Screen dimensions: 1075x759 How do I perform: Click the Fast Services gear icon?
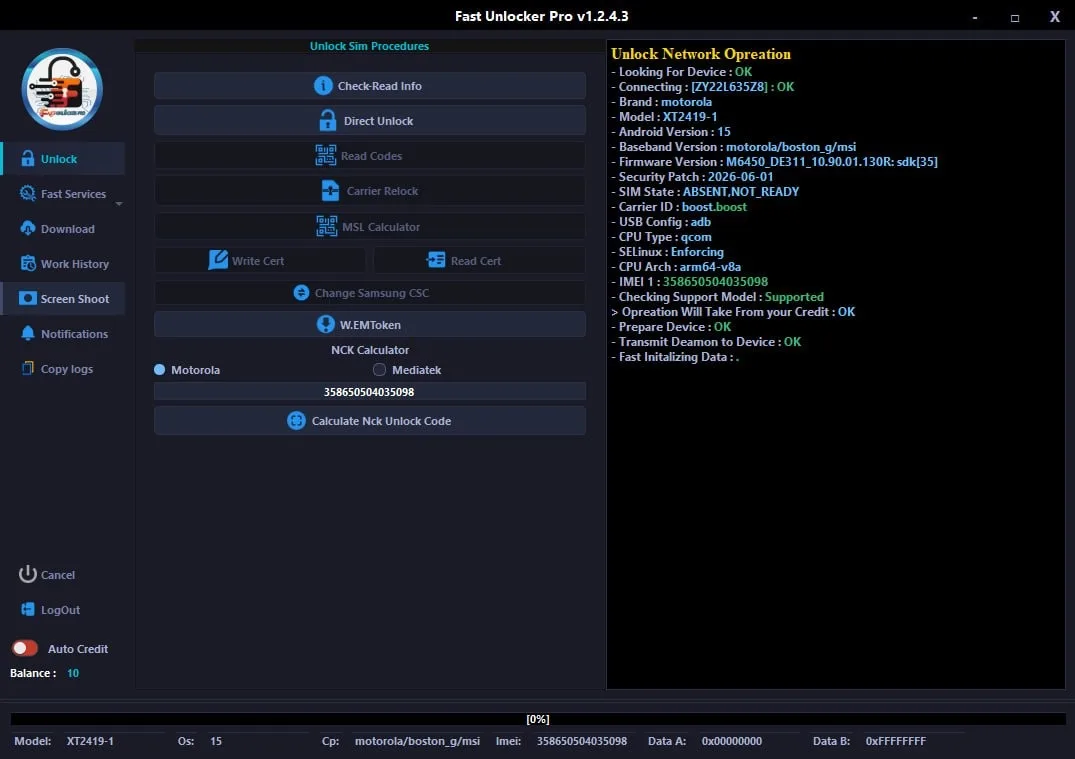pyautogui.click(x=27, y=193)
